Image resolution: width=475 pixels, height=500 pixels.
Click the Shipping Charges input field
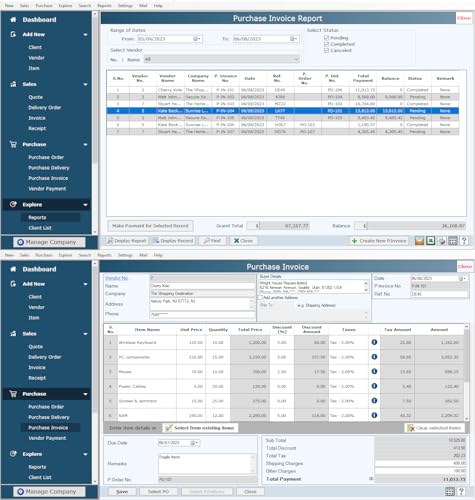tap(421, 463)
